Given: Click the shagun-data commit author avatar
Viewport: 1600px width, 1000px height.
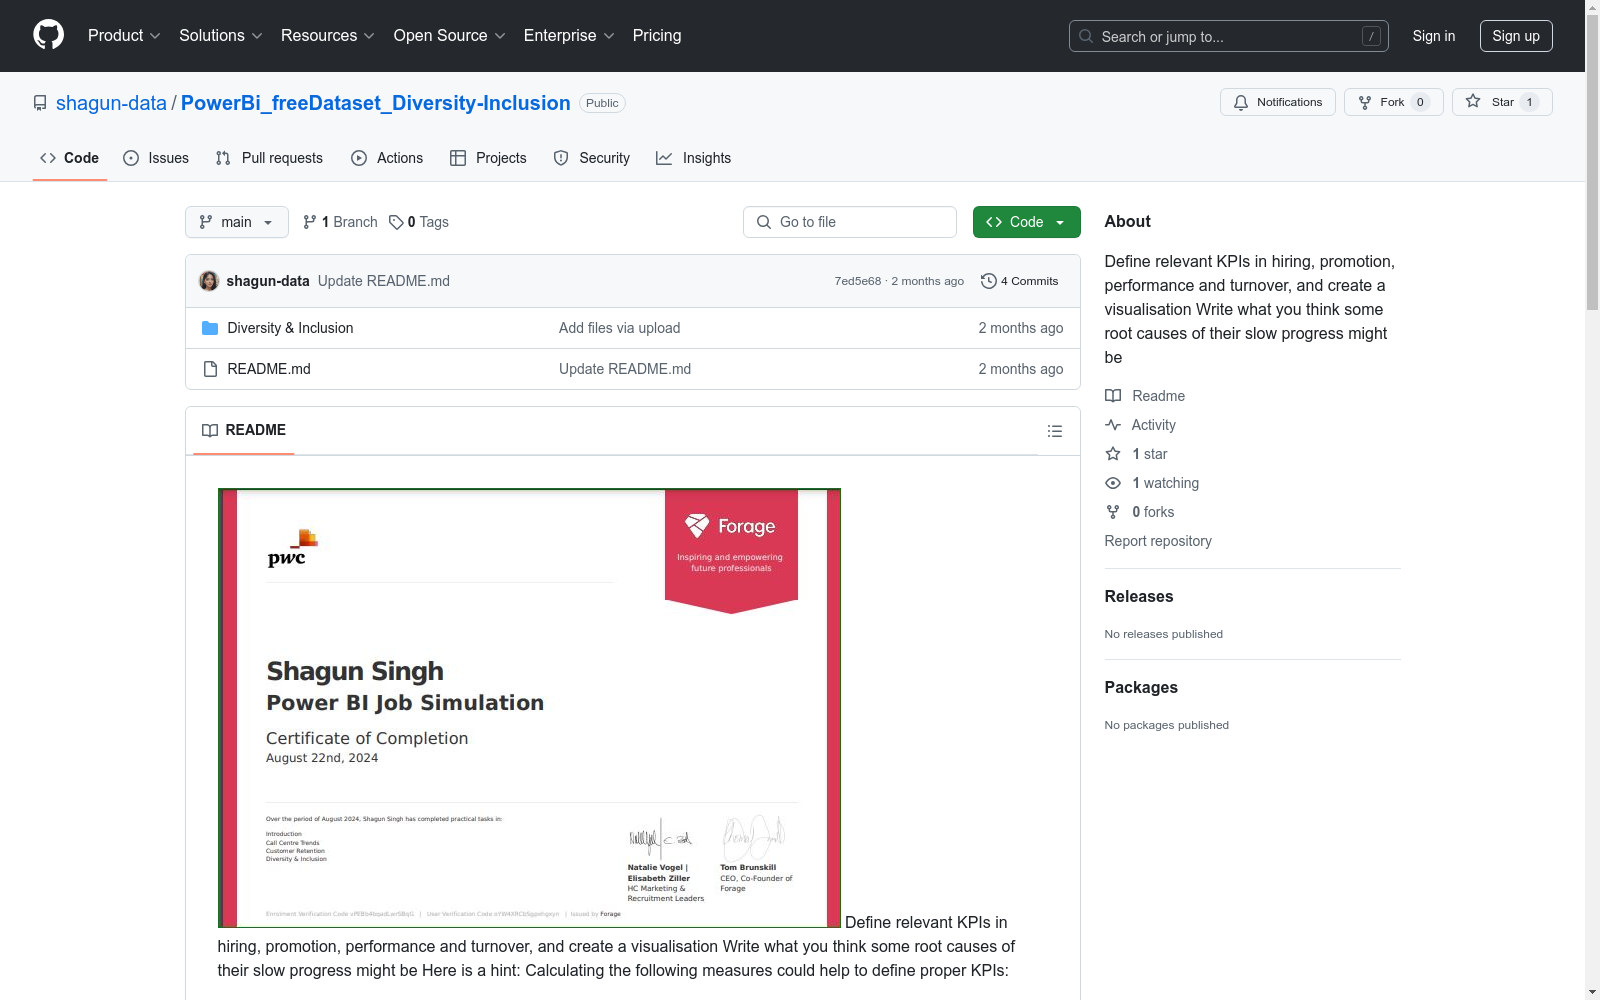Looking at the screenshot, I should 209,281.
